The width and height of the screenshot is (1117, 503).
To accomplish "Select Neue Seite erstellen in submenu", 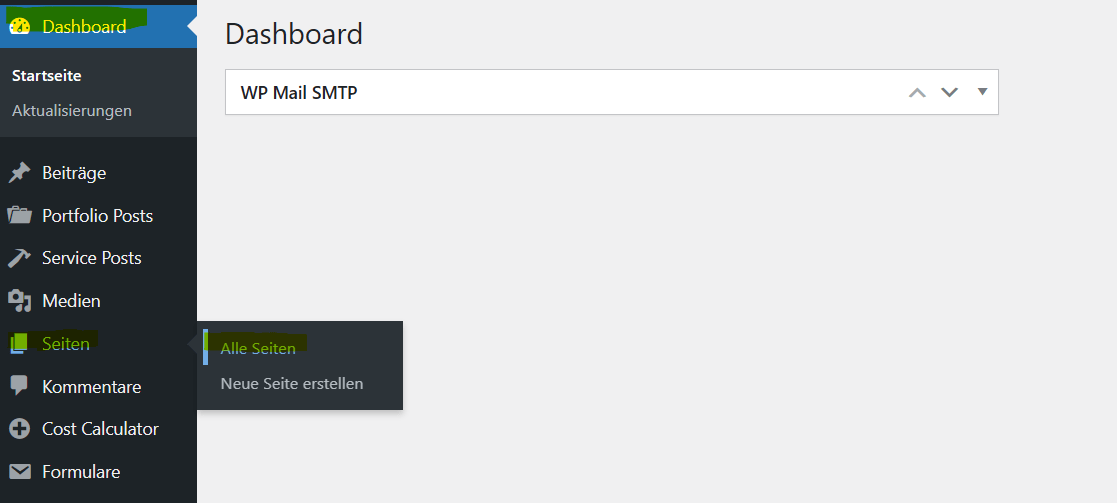I will [x=292, y=383].
